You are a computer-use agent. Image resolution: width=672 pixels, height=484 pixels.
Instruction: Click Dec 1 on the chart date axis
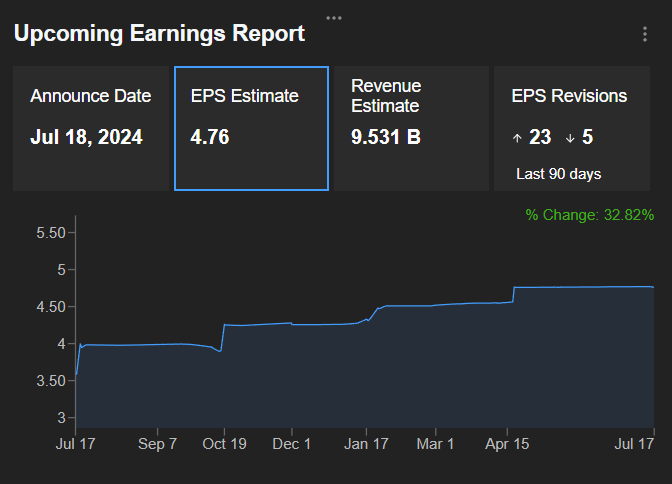click(292, 442)
